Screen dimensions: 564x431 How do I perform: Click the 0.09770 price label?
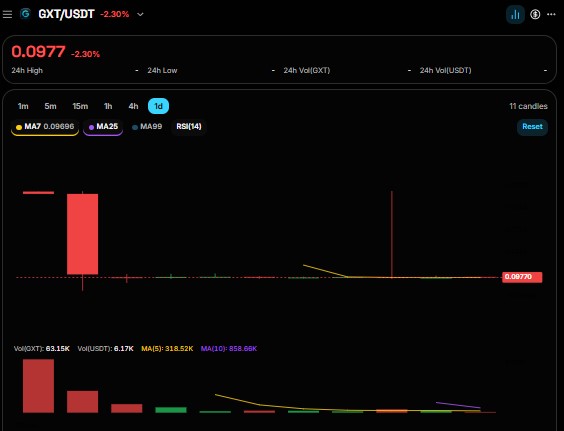tap(522, 277)
